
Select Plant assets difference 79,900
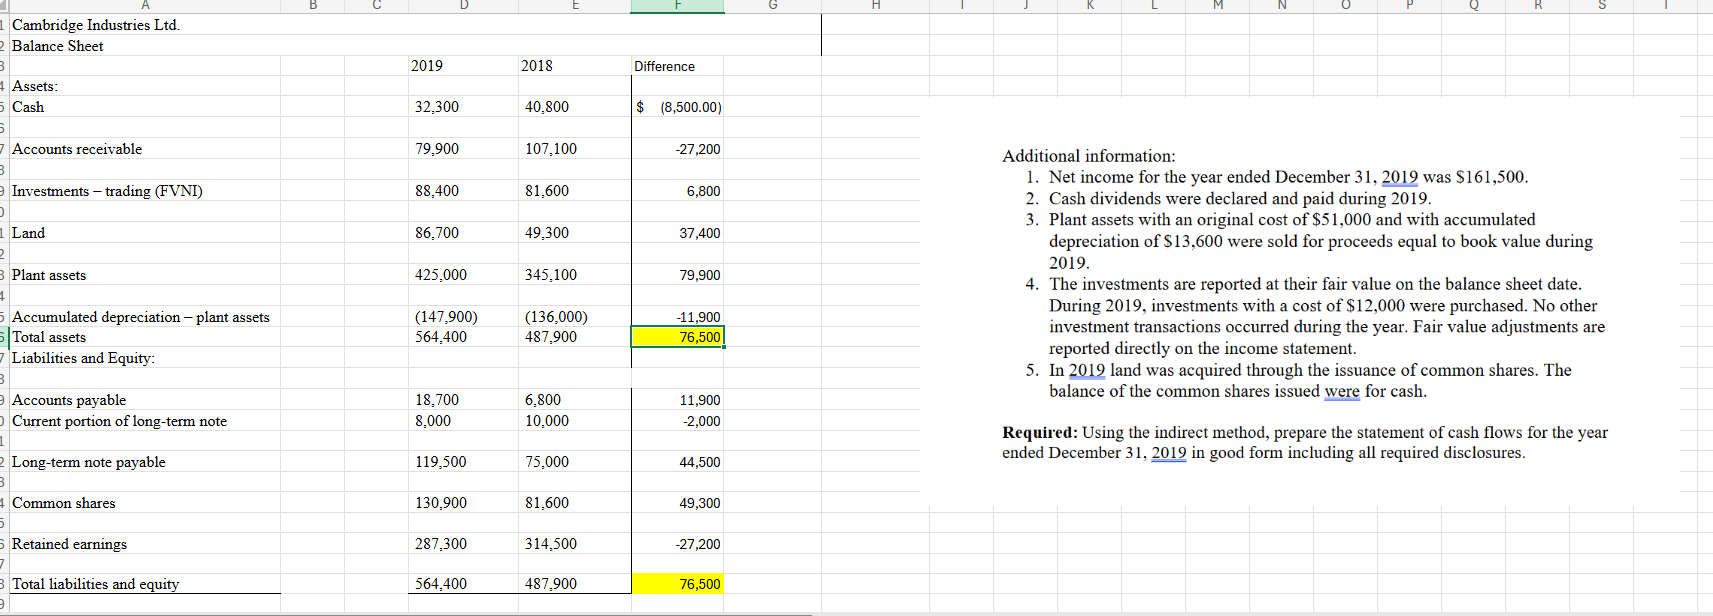coord(700,275)
